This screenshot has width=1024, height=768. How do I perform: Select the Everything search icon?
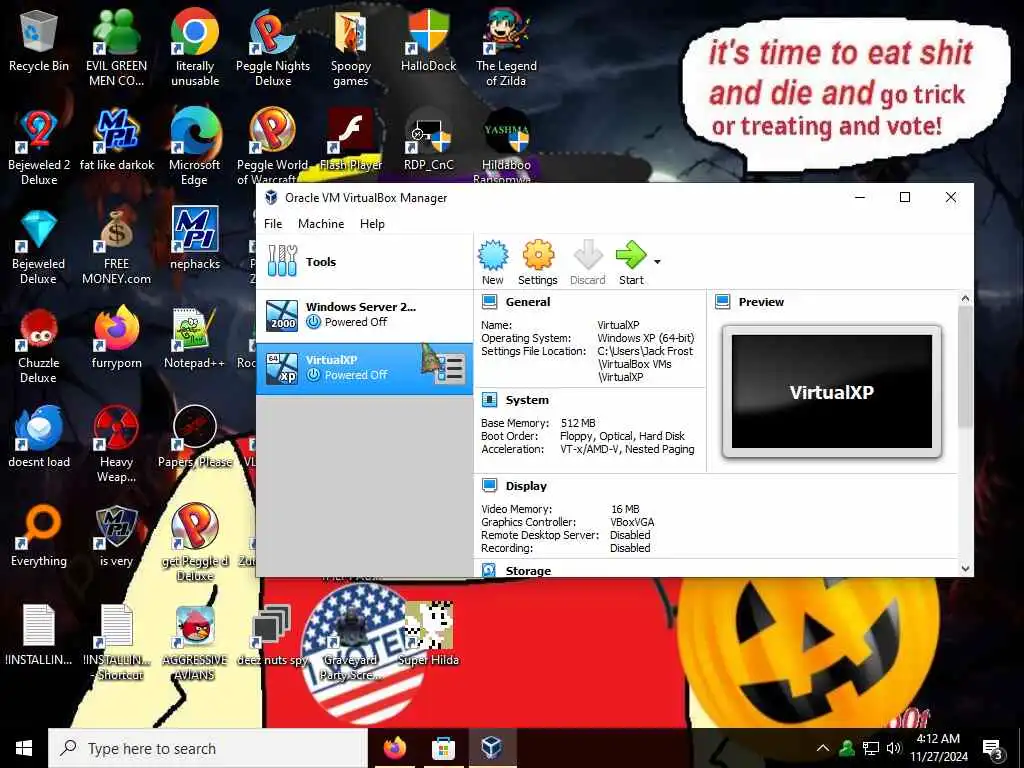[x=39, y=536]
